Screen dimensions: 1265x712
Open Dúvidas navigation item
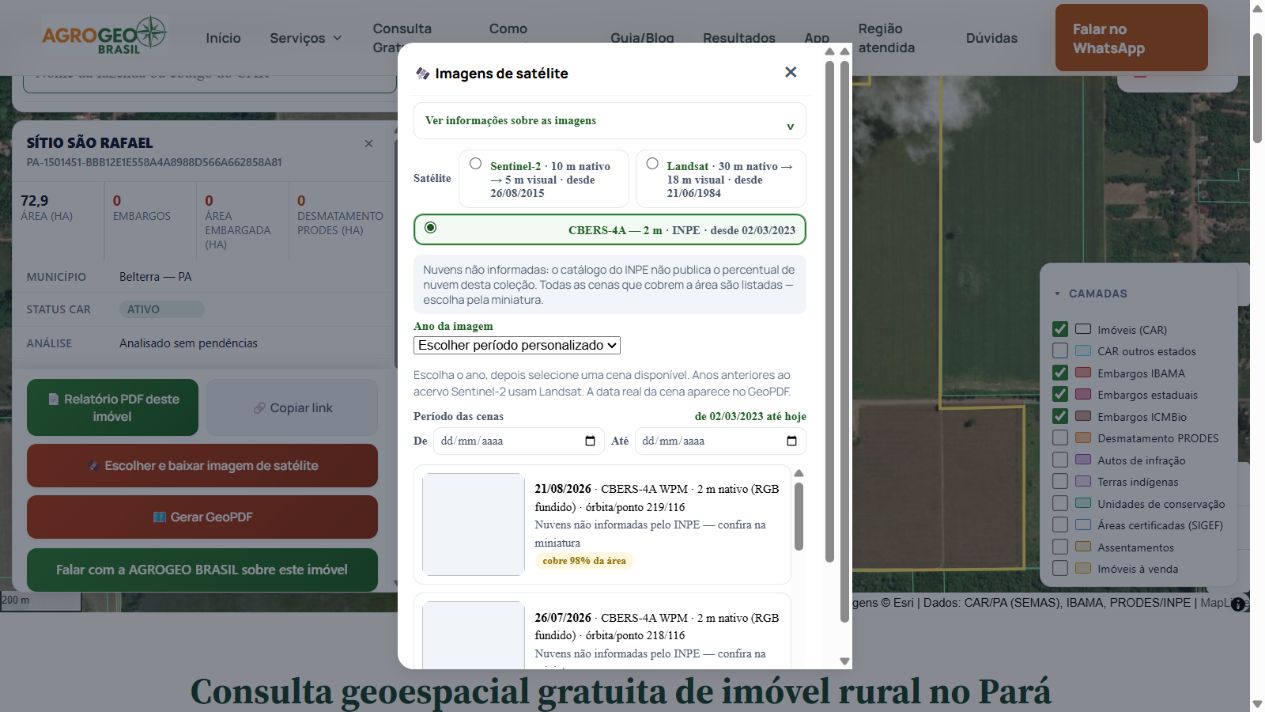[x=992, y=38]
